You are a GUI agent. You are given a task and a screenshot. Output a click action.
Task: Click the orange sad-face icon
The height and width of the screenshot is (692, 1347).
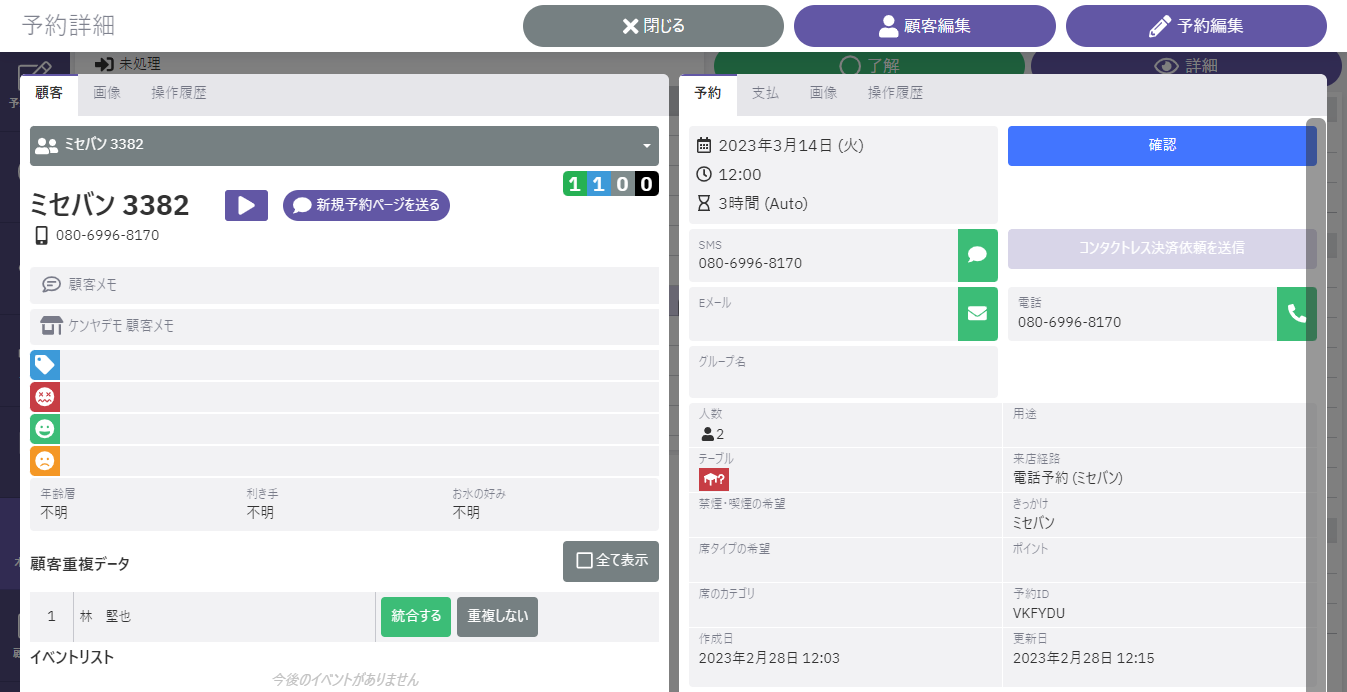(45, 461)
